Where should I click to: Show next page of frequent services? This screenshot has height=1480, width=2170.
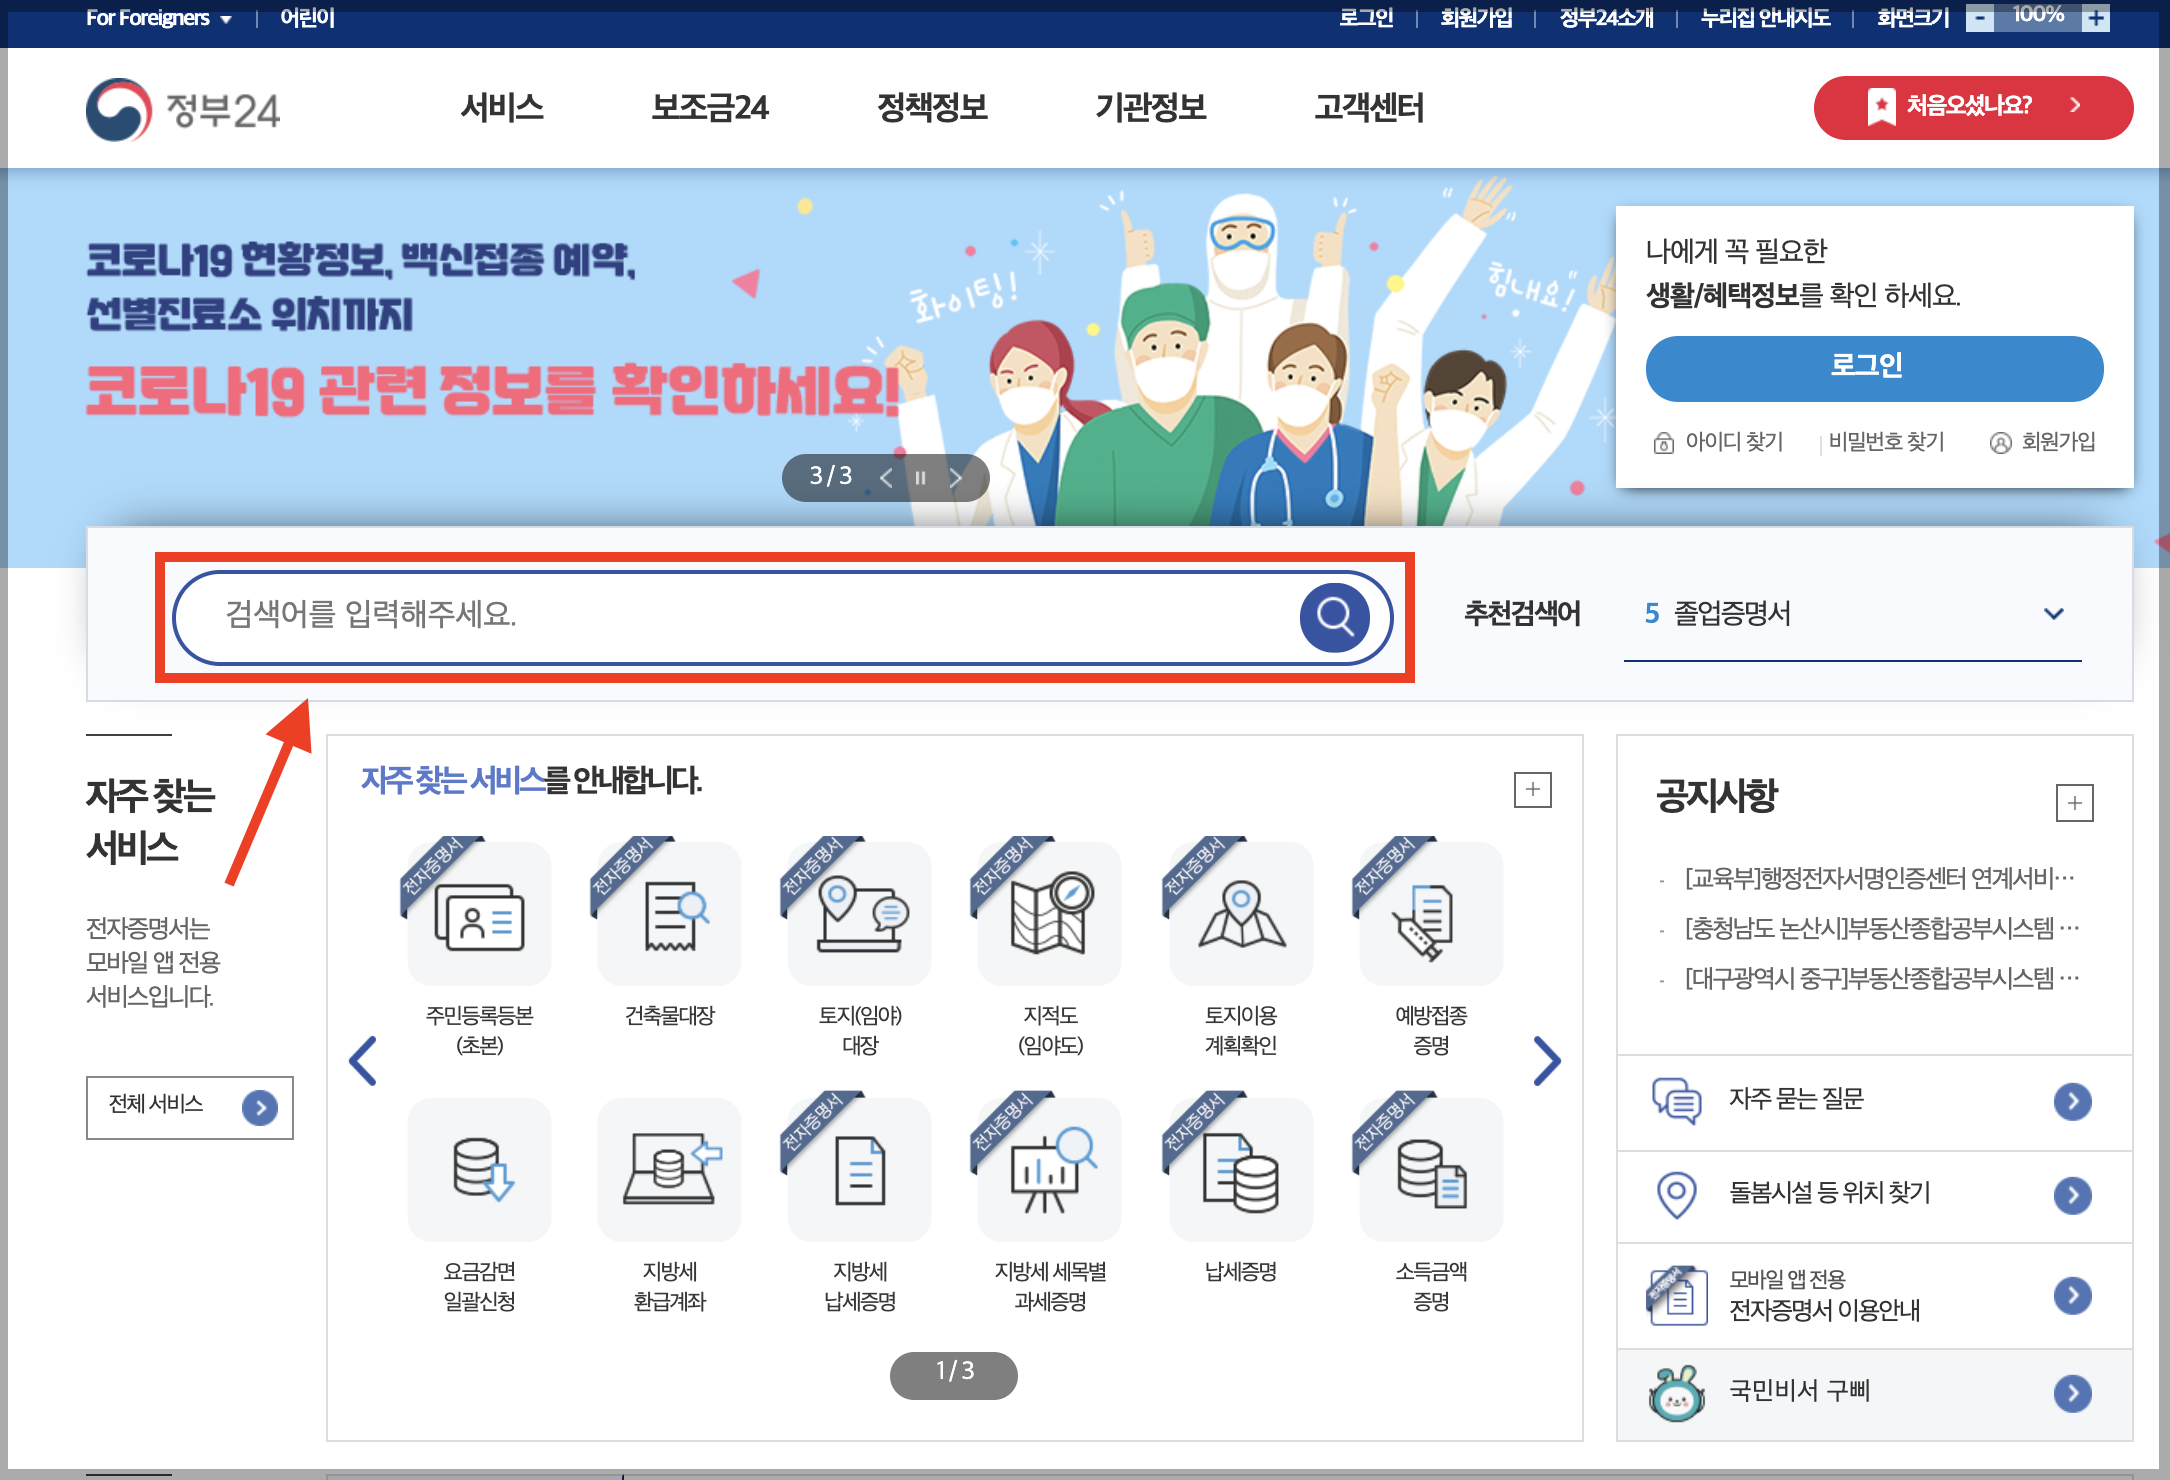tap(1546, 1061)
